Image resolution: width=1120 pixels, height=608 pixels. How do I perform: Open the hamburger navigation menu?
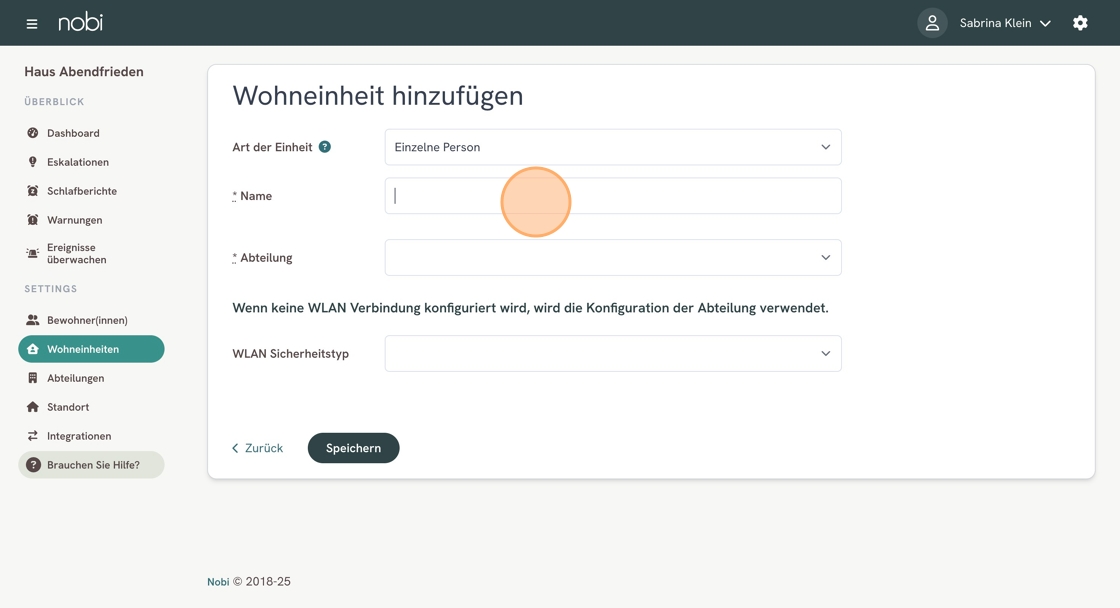[x=31, y=24]
